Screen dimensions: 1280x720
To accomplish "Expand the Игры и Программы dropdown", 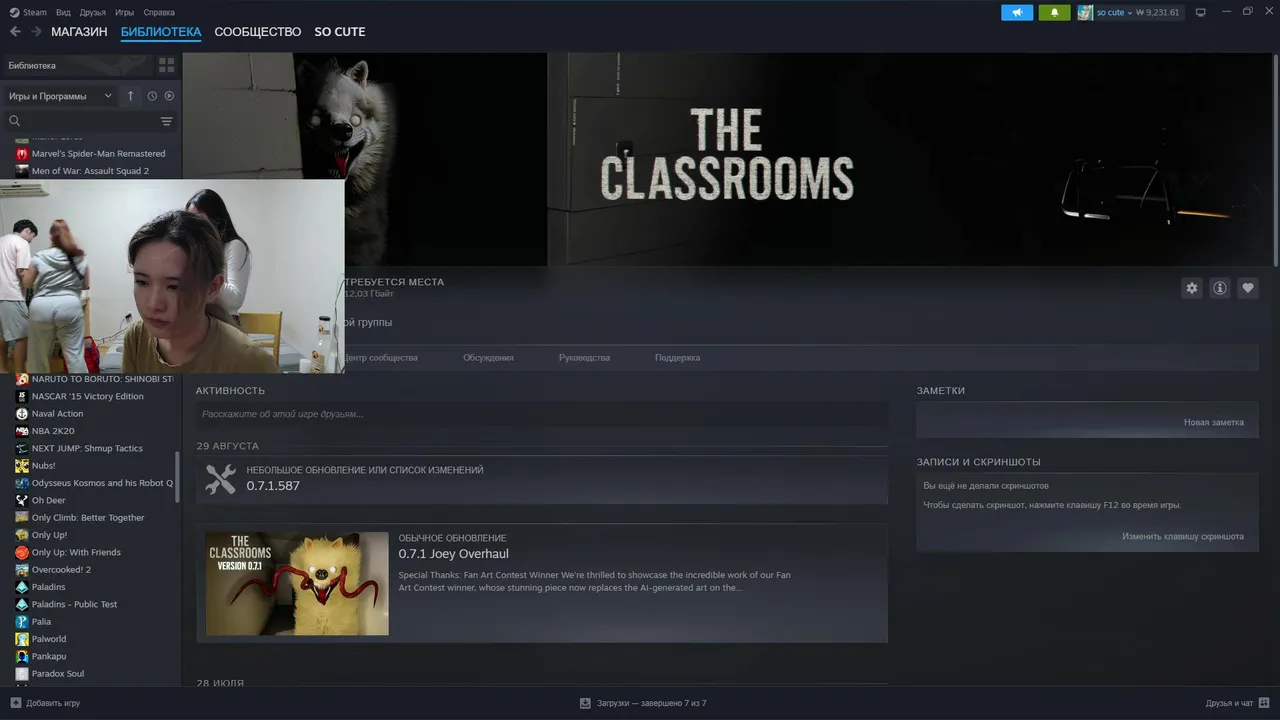I will click(61, 96).
